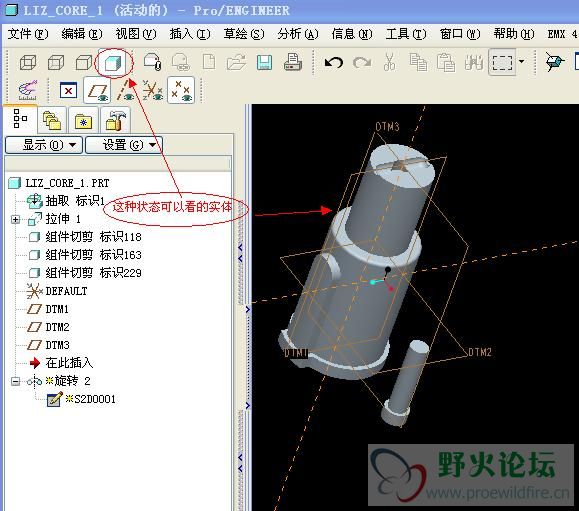The image size is (579, 511).
Task: Select the 在此插入 insert marker
Action: click(x=61, y=363)
